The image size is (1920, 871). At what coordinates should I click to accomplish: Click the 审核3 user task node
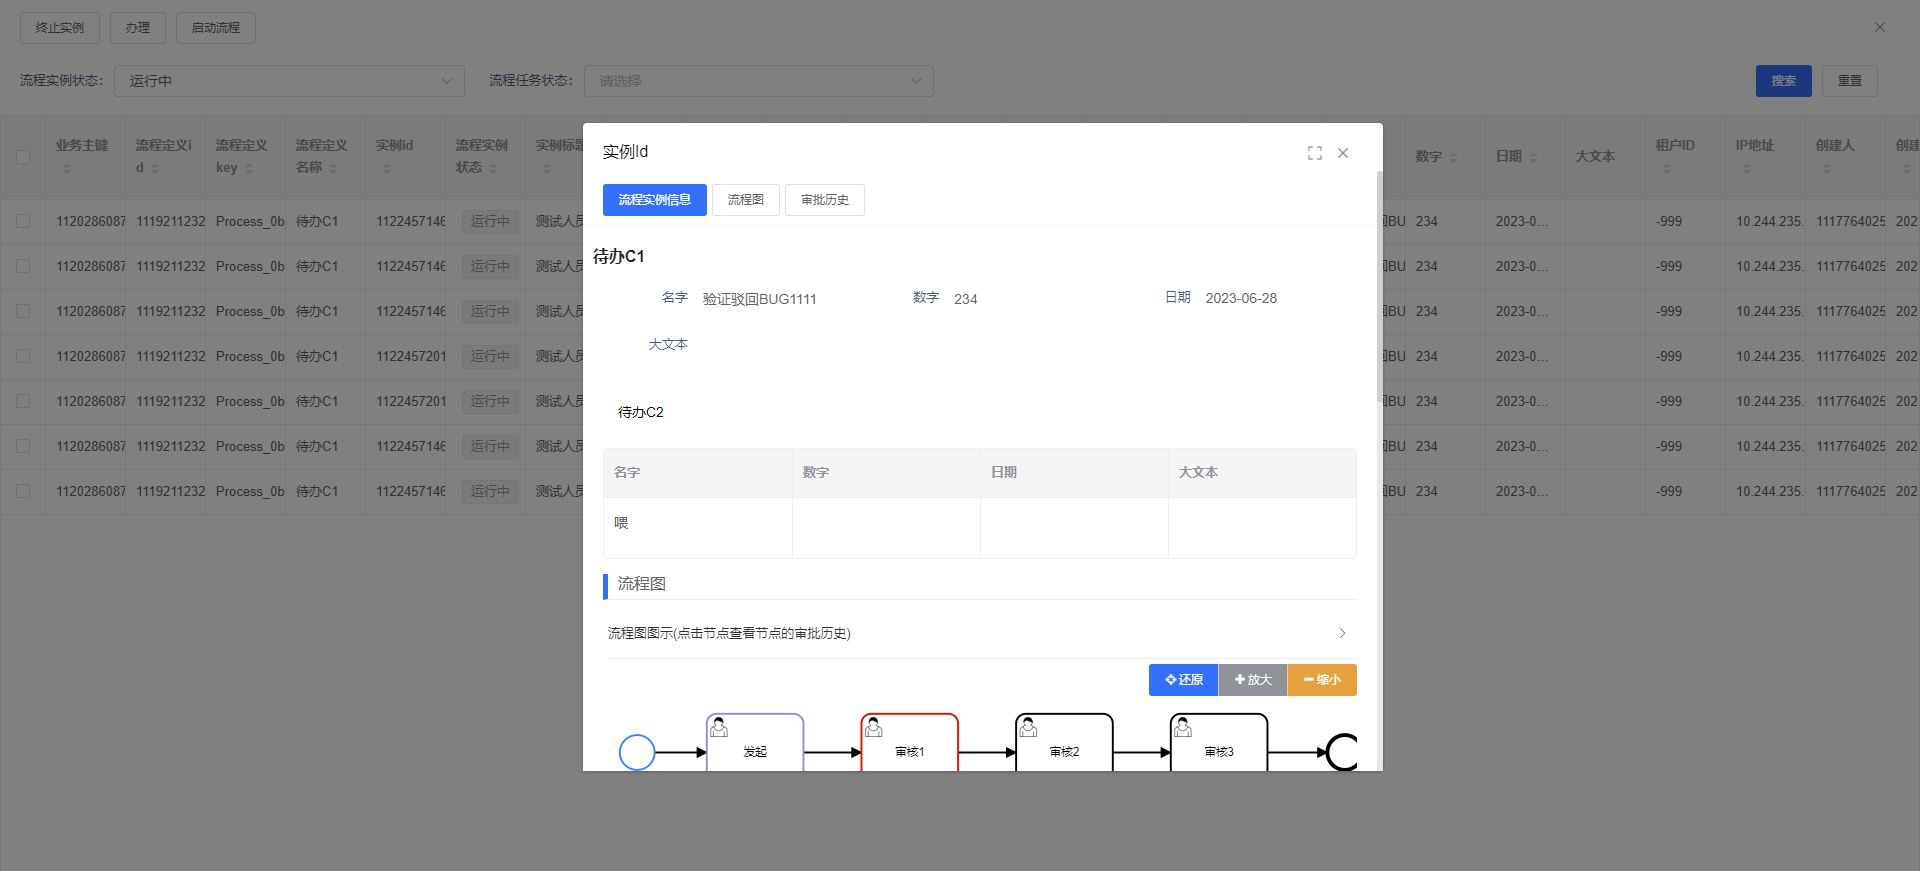pyautogui.click(x=1218, y=745)
